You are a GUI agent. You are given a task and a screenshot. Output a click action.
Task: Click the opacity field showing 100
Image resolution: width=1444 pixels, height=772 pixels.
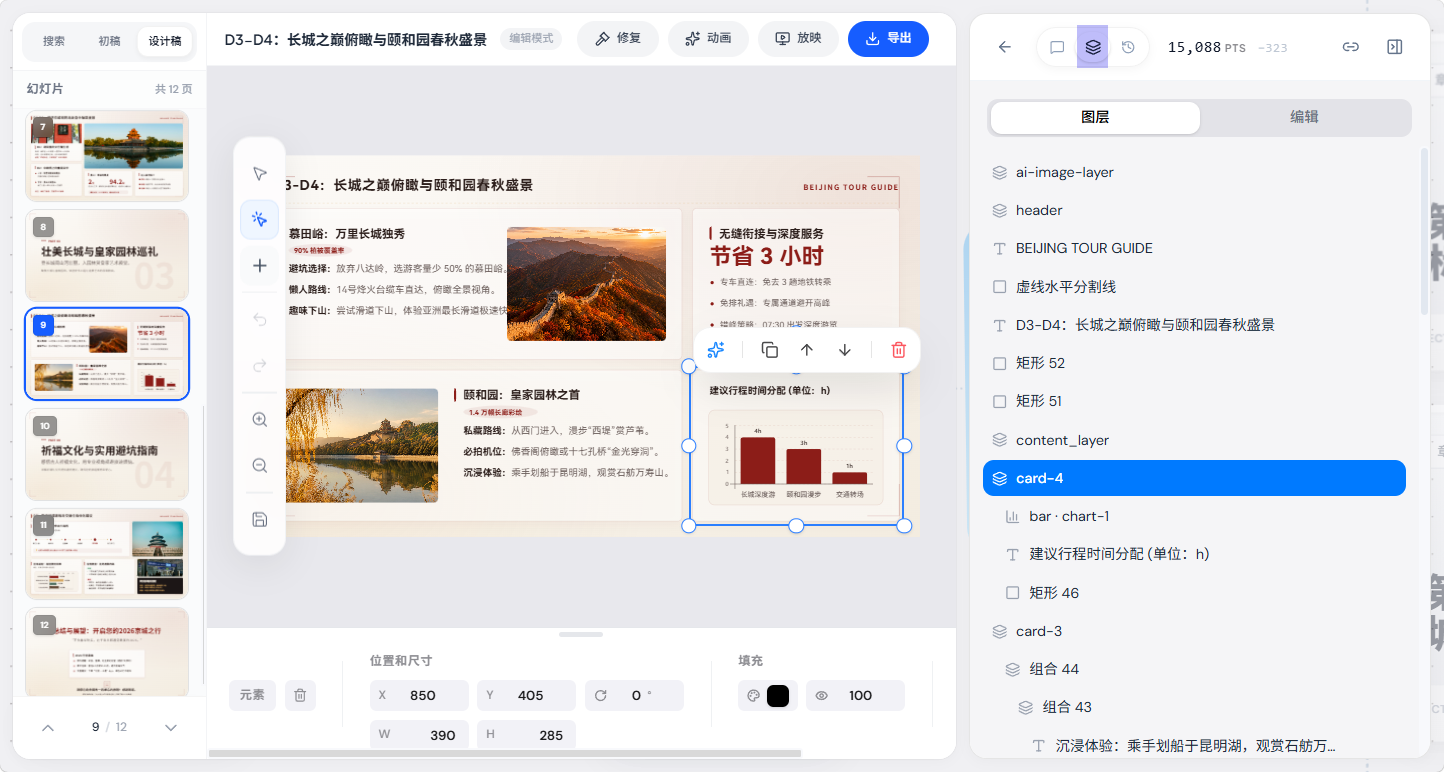click(x=855, y=695)
